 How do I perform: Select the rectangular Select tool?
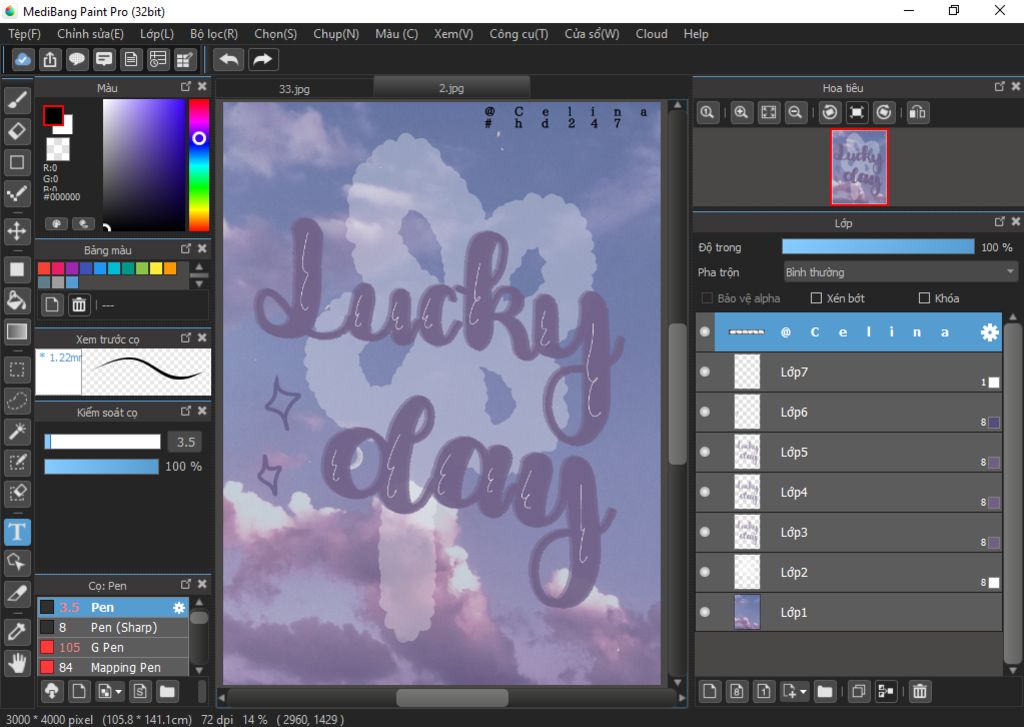point(17,370)
